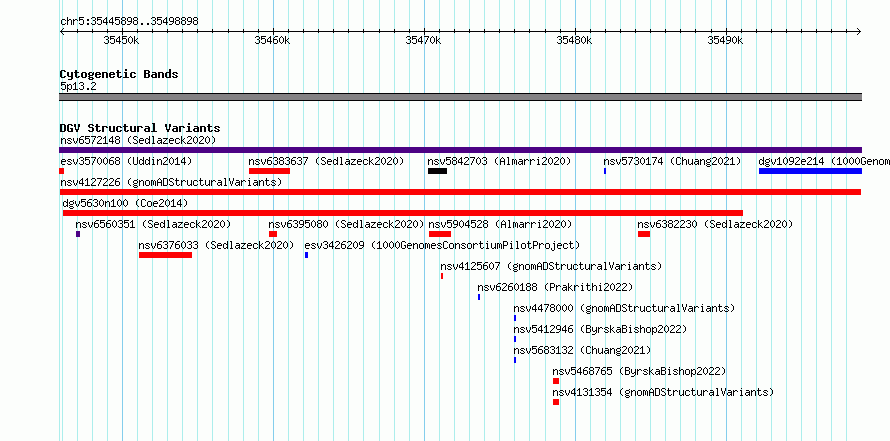The width and height of the screenshot is (890, 441).
Task: Open esv3426209 (1000GenomesConsortiumPilotProject) label
Action: (442, 245)
